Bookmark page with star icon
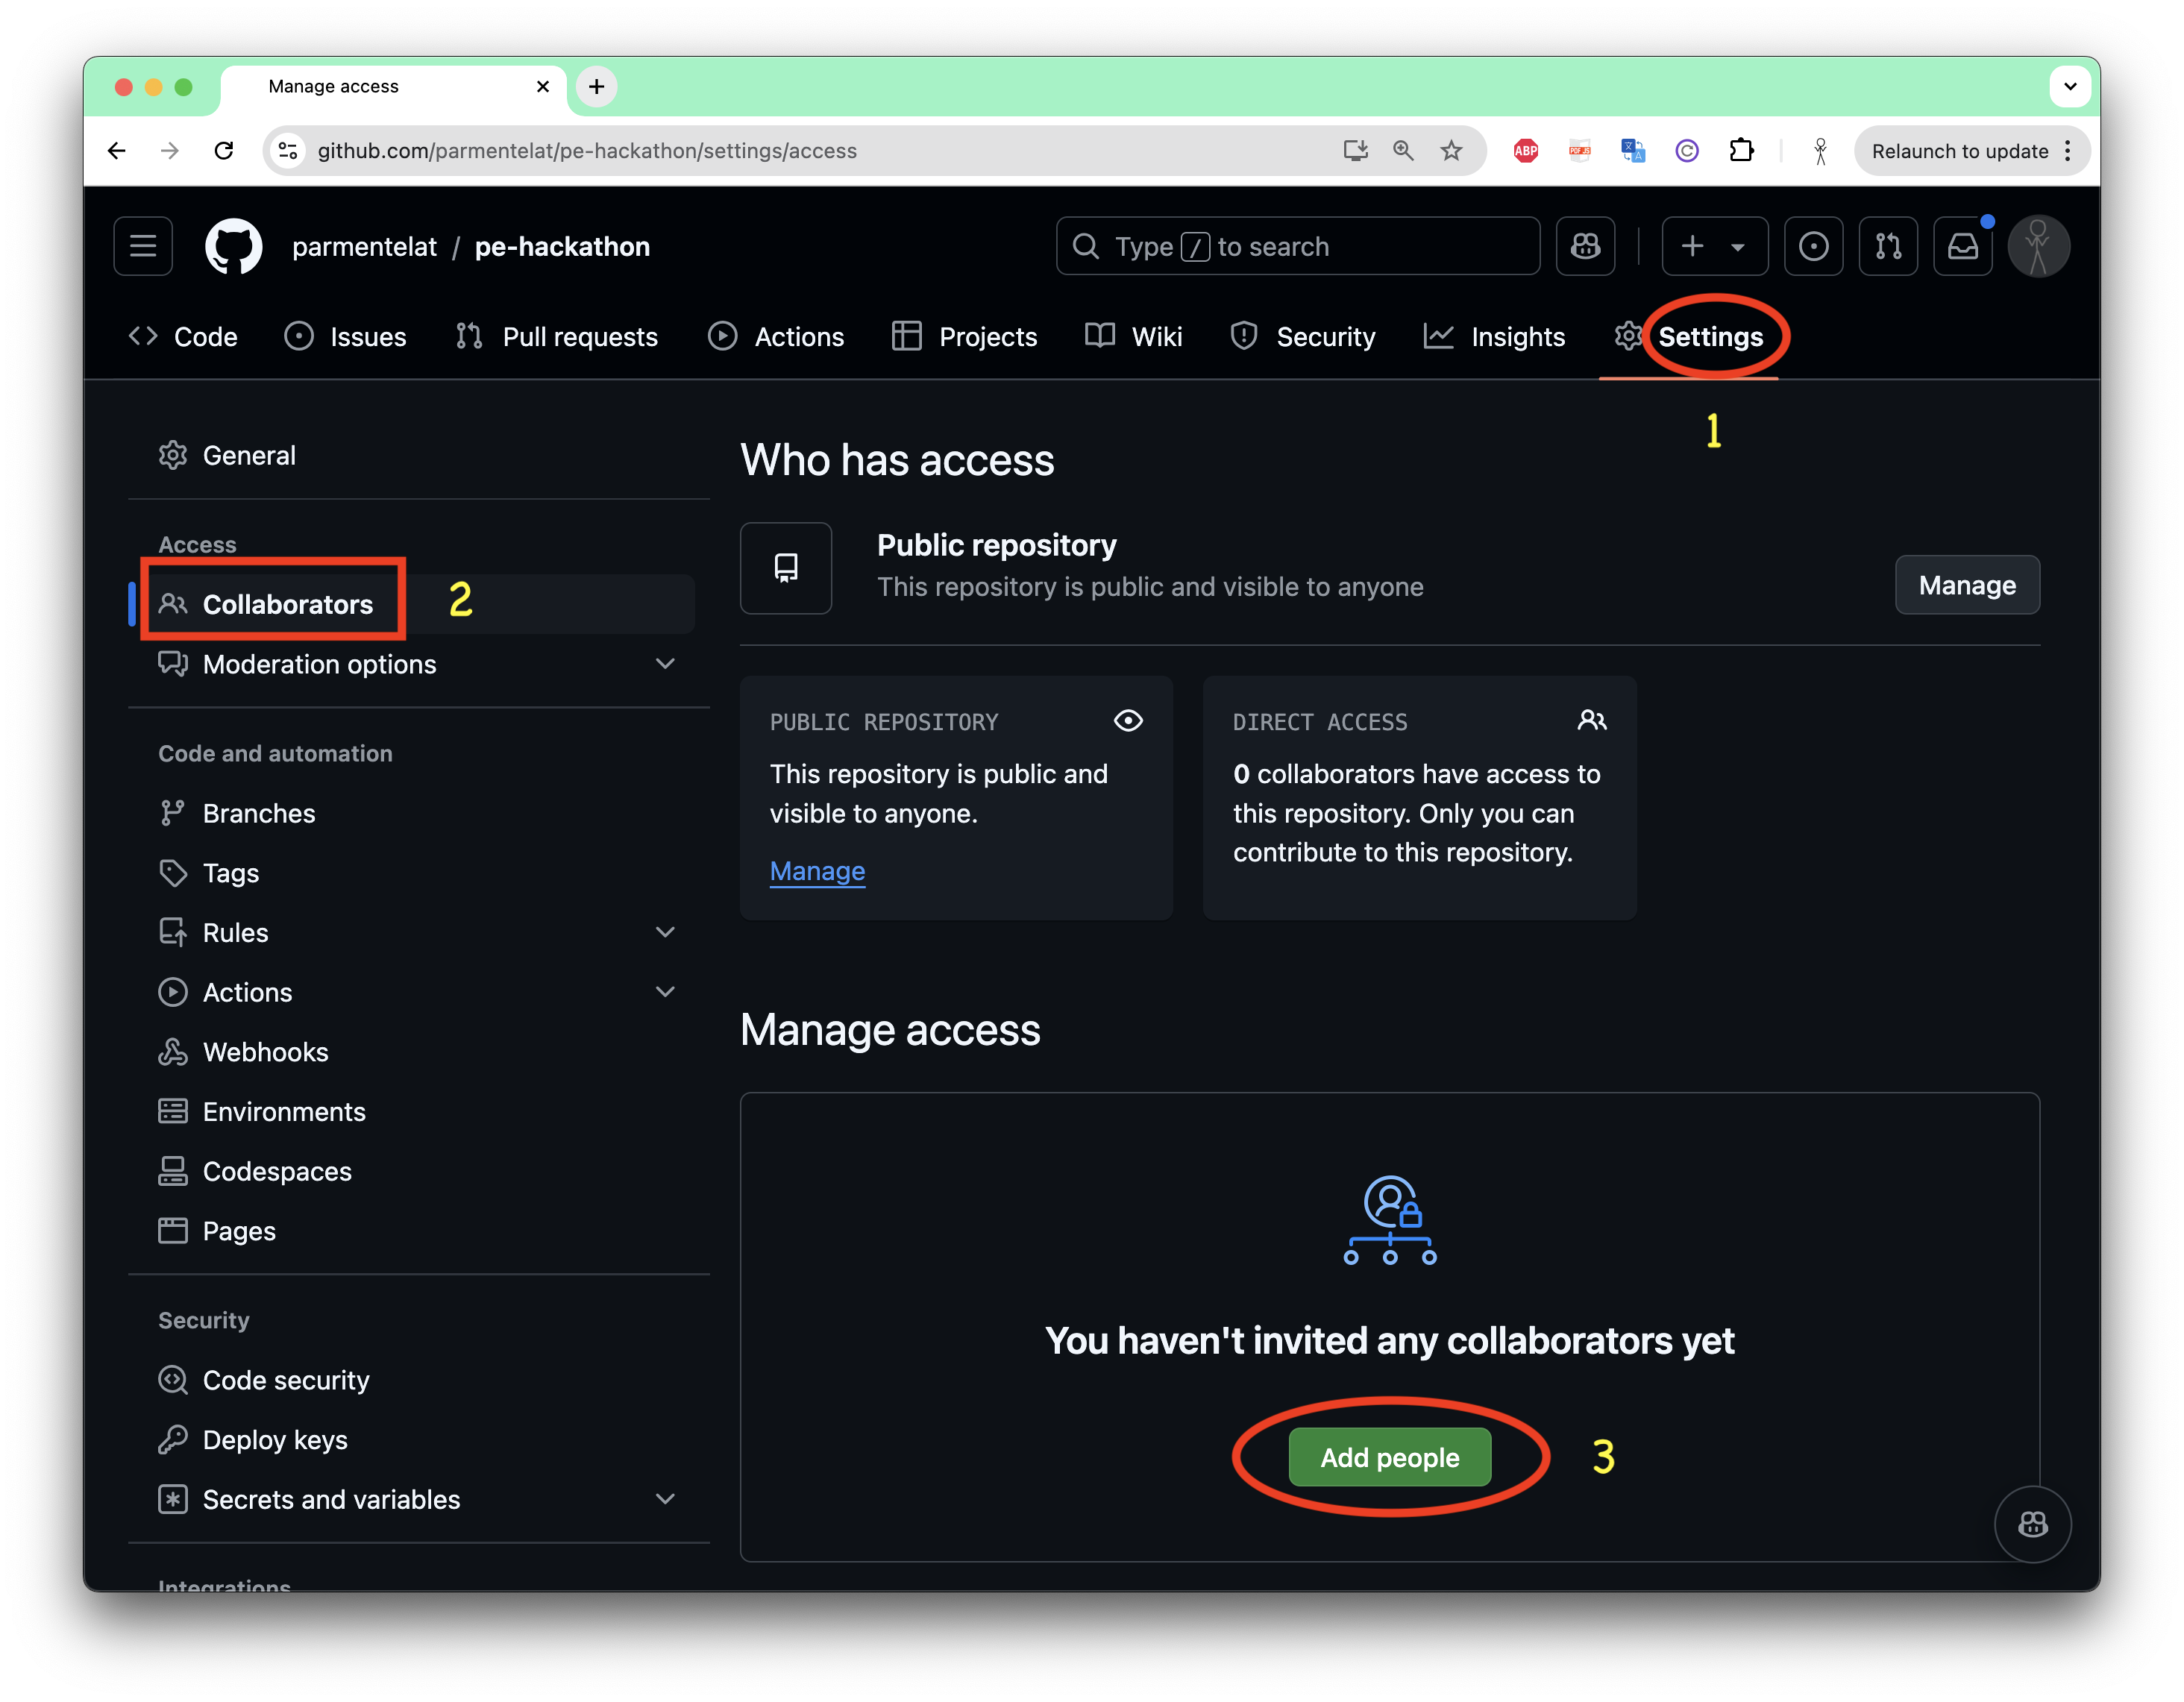 (x=1451, y=151)
